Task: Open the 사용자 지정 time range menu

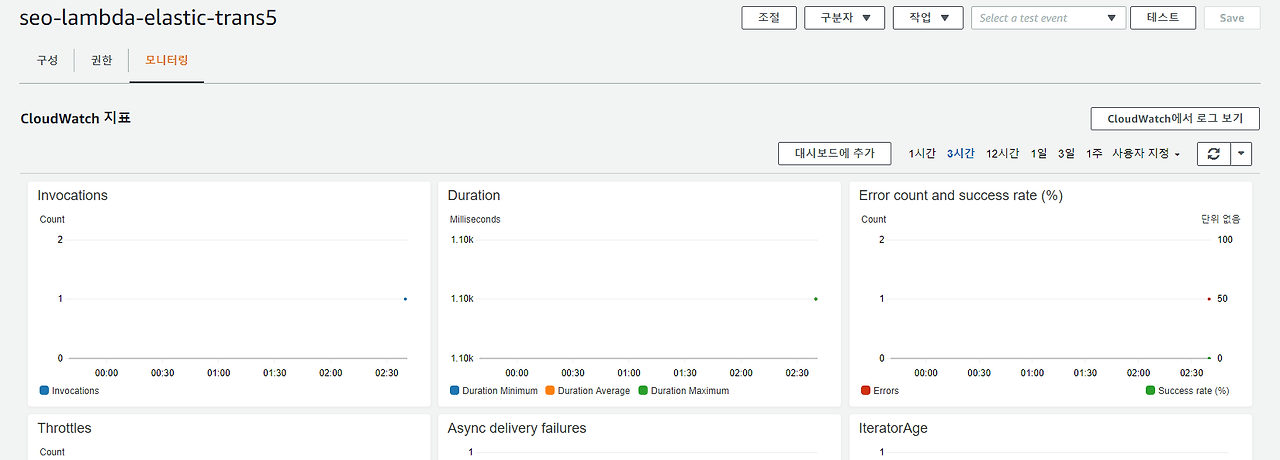Action: pyautogui.click(x=1146, y=153)
